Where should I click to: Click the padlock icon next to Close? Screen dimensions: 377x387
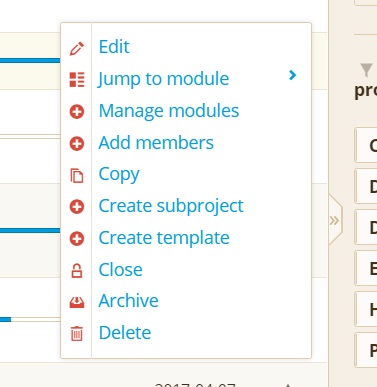(77, 271)
